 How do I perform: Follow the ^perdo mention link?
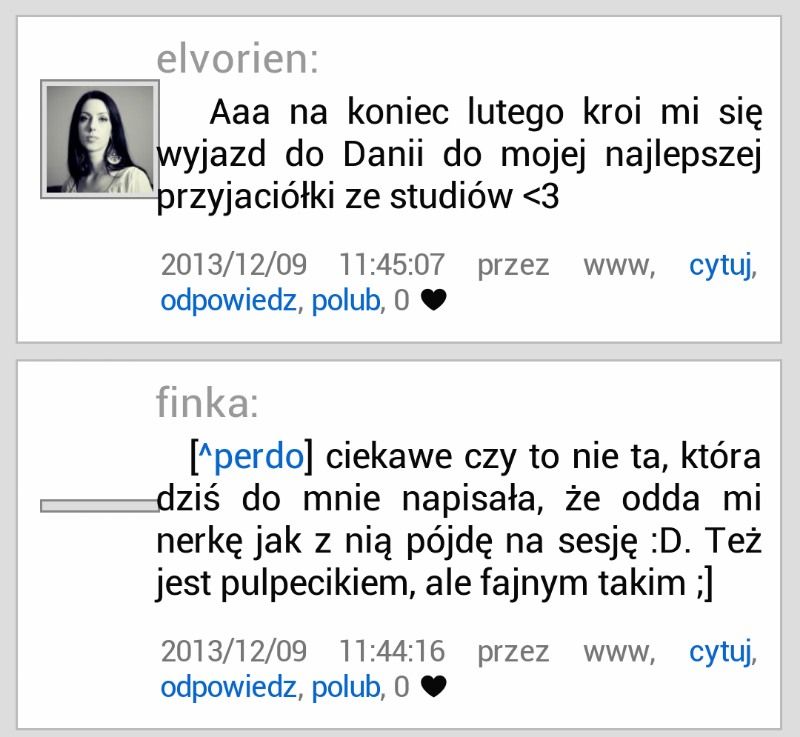coord(251,456)
